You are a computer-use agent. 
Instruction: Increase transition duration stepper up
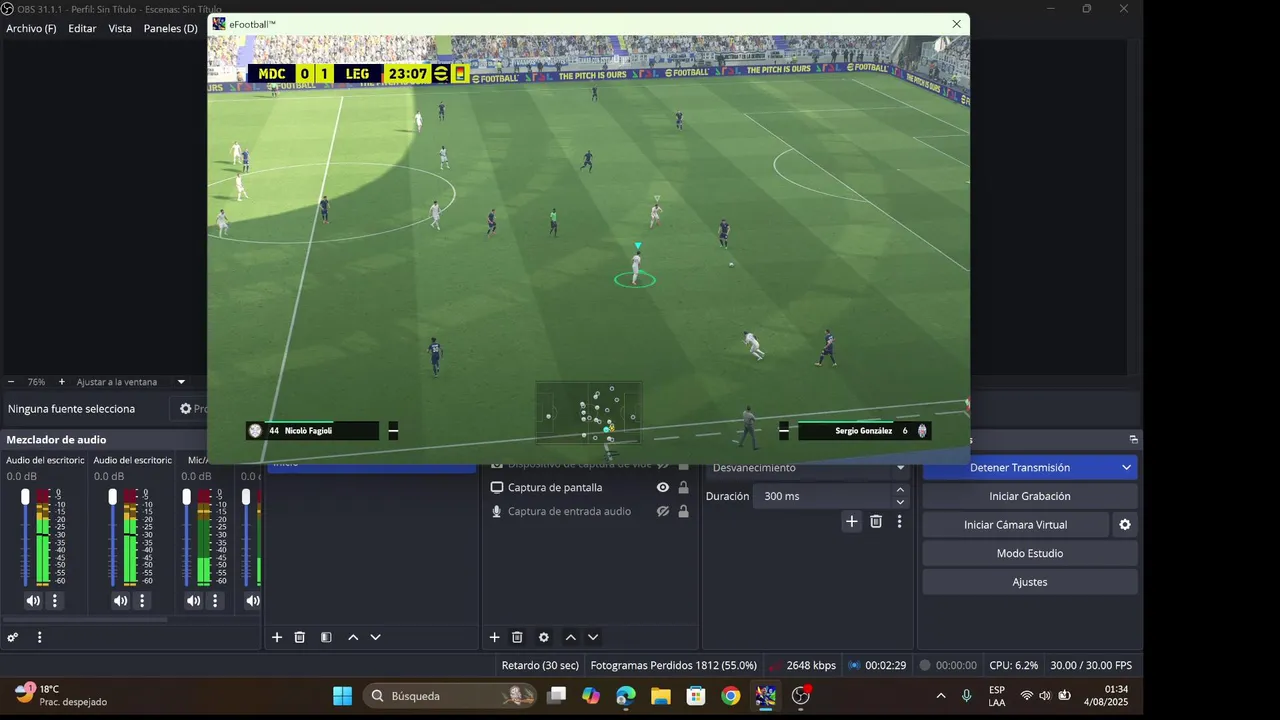(x=900, y=490)
